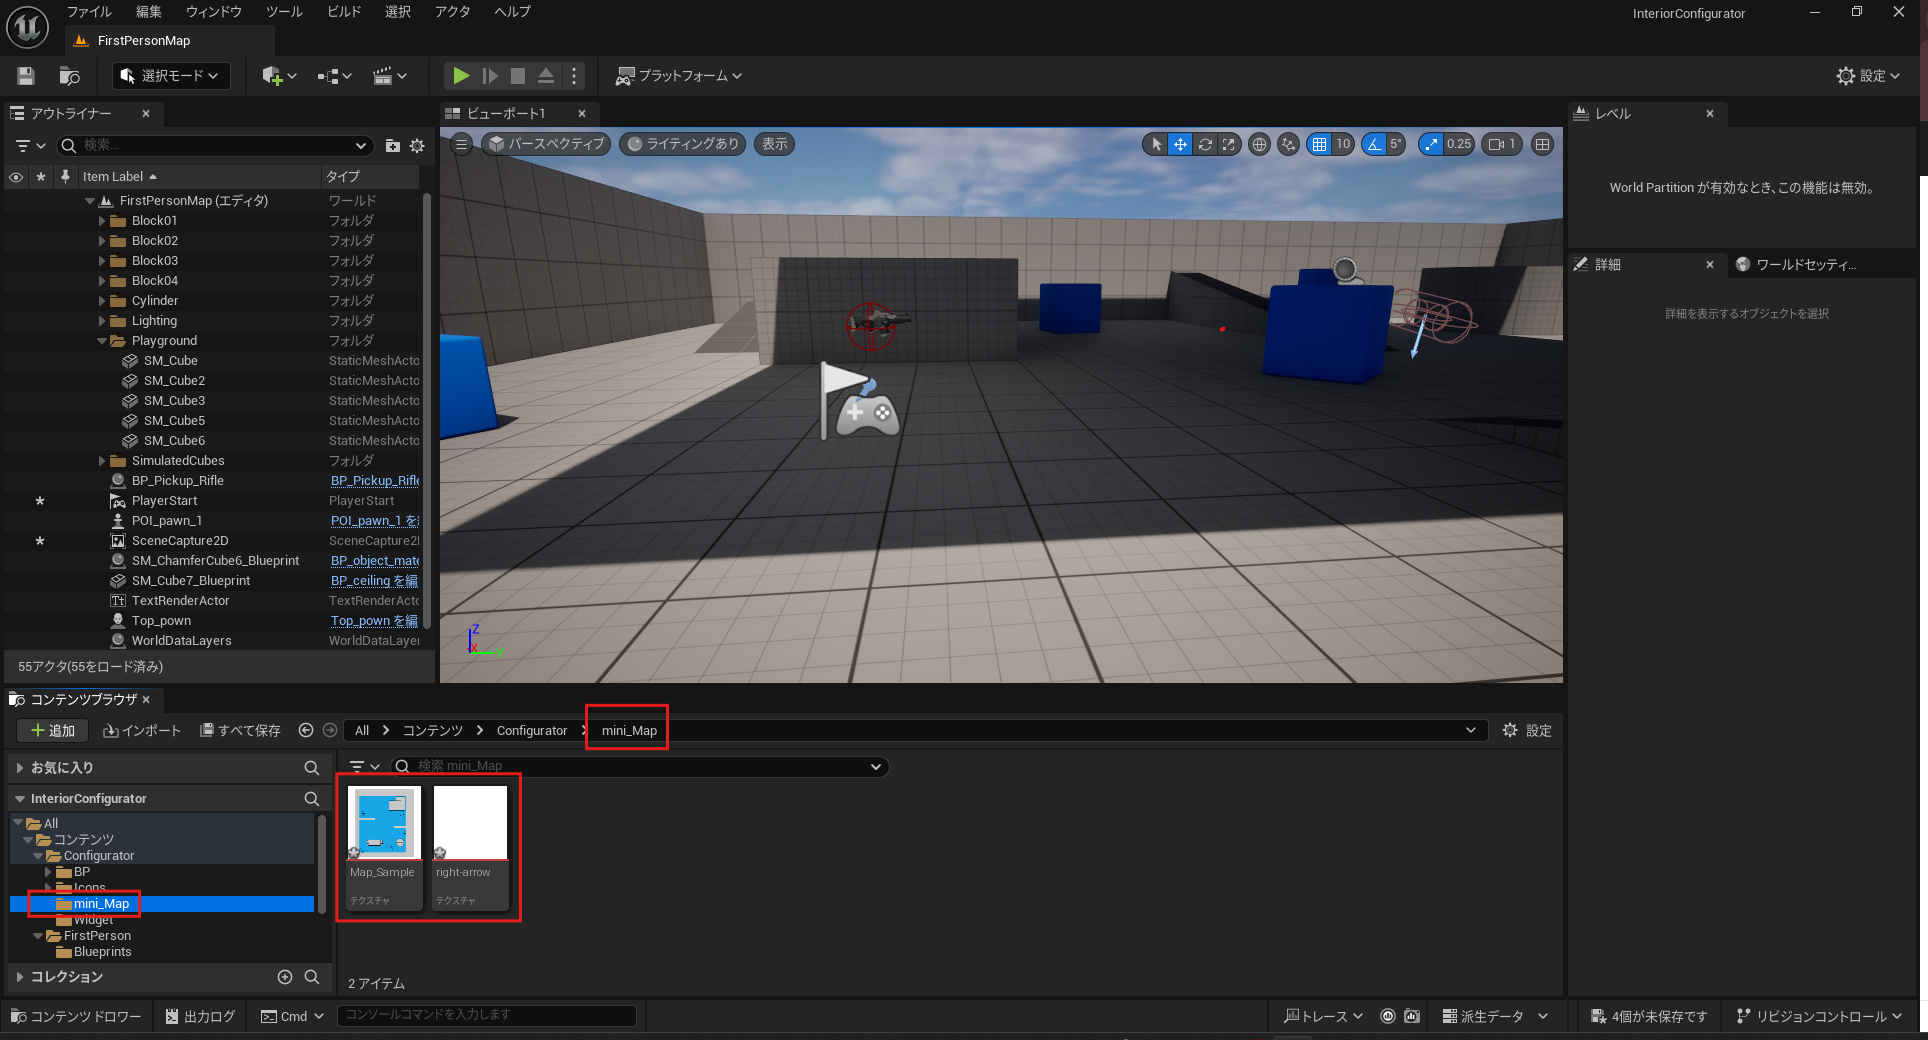Expand the Lighting folder in the Outliner
Viewport: 1928px width, 1040px height.
(x=103, y=320)
